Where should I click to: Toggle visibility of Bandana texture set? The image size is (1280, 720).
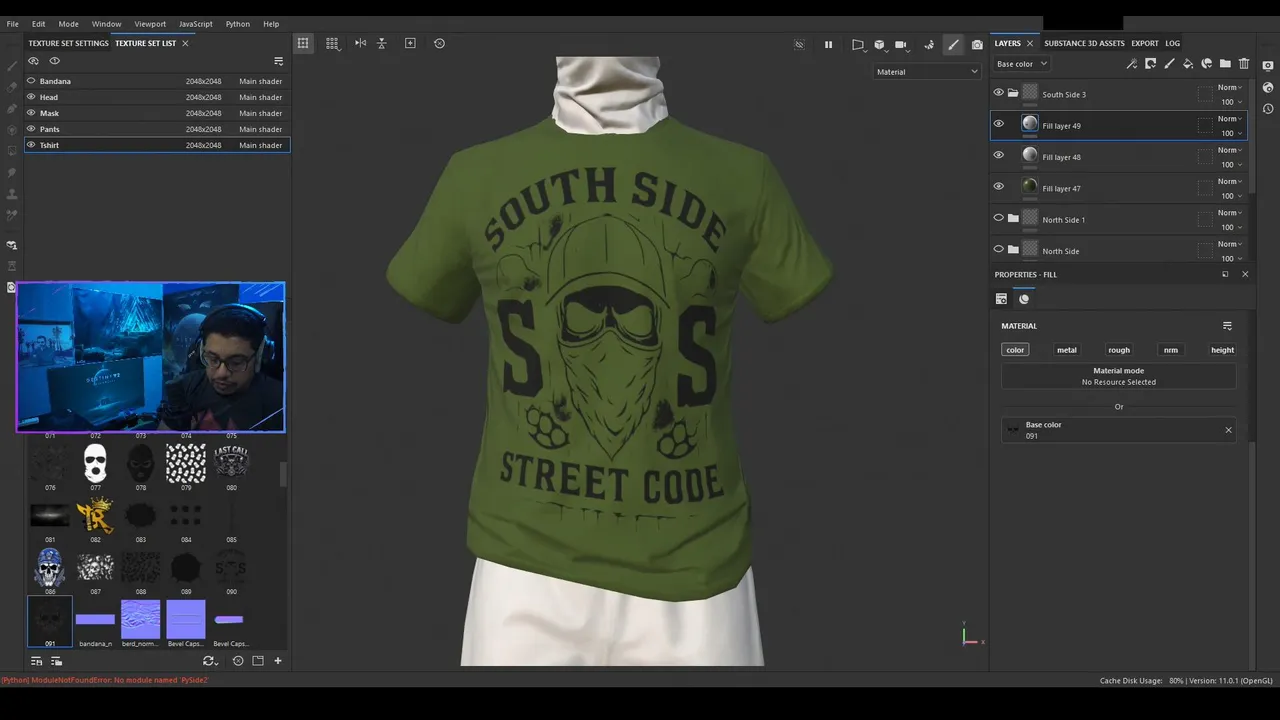[x=31, y=81]
